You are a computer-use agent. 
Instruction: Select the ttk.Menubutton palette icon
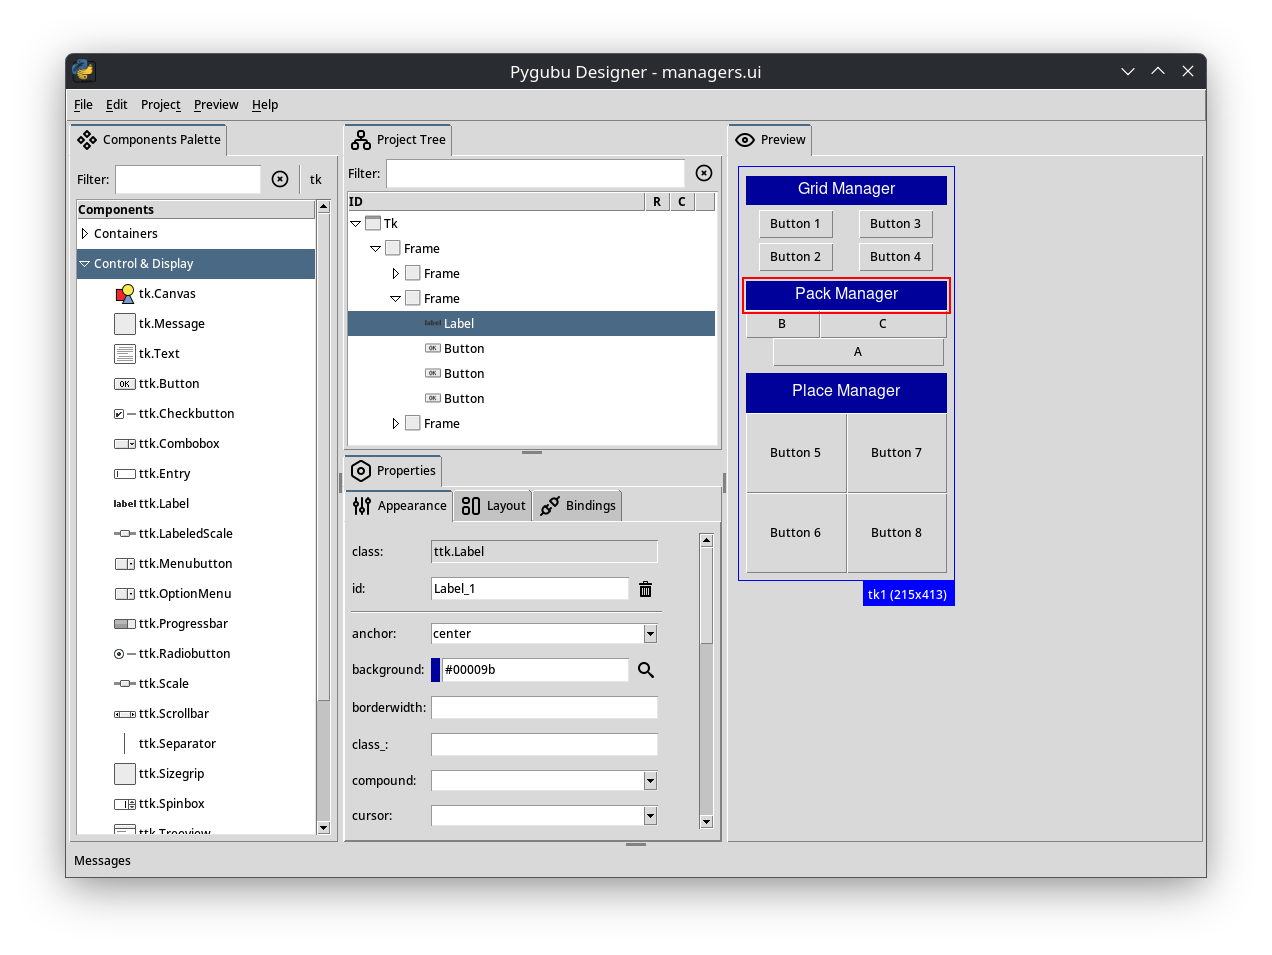125,564
